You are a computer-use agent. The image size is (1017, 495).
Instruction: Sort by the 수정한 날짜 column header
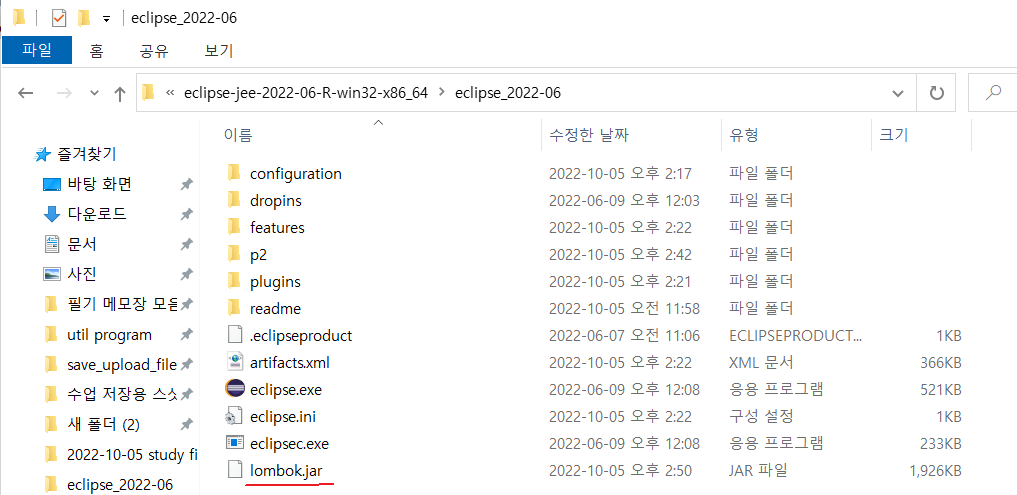[588, 135]
